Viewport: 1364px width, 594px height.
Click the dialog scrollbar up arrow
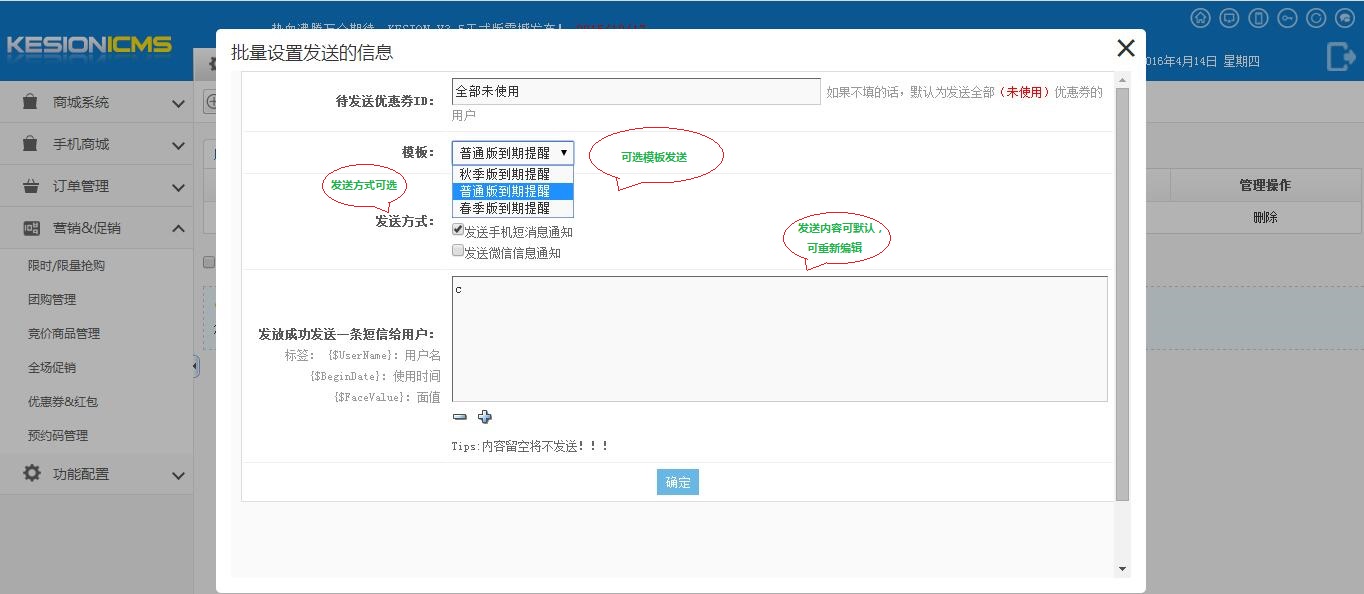pyautogui.click(x=1122, y=80)
